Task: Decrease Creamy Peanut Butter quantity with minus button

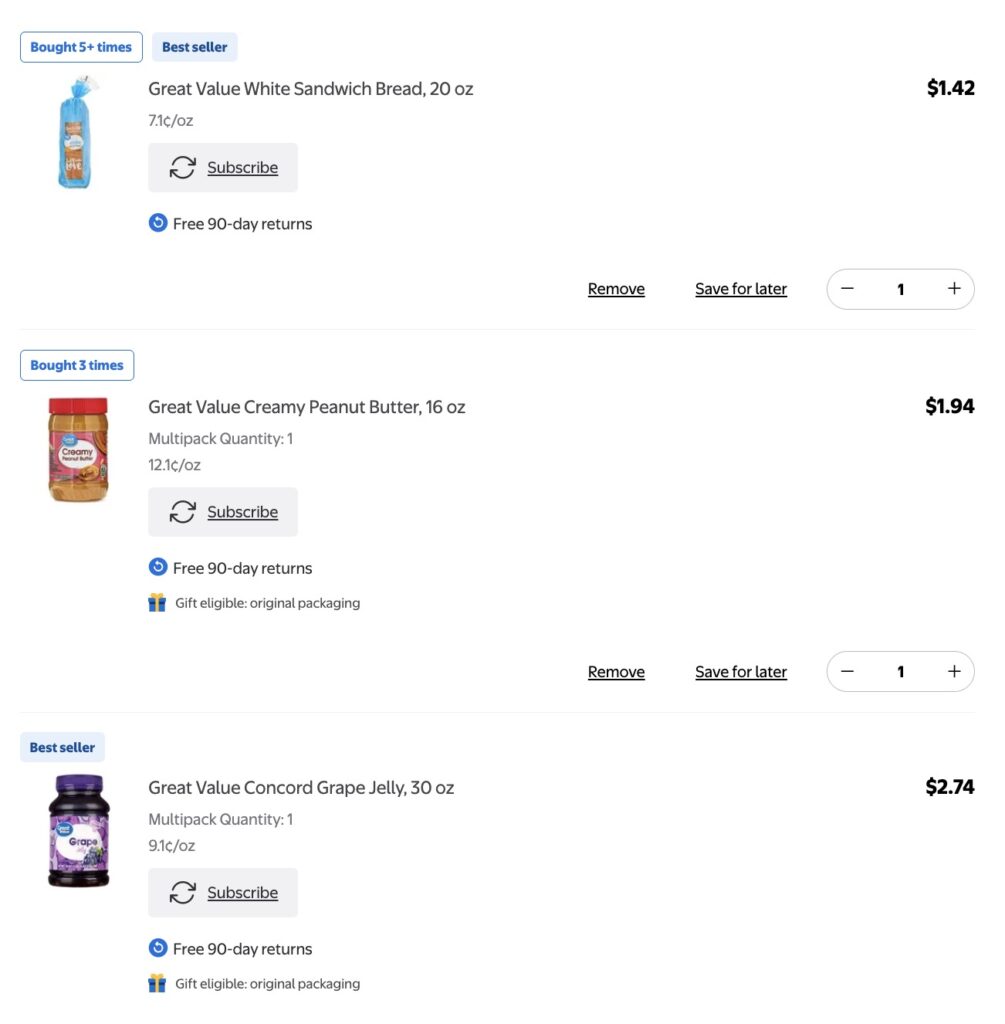Action: click(x=847, y=671)
